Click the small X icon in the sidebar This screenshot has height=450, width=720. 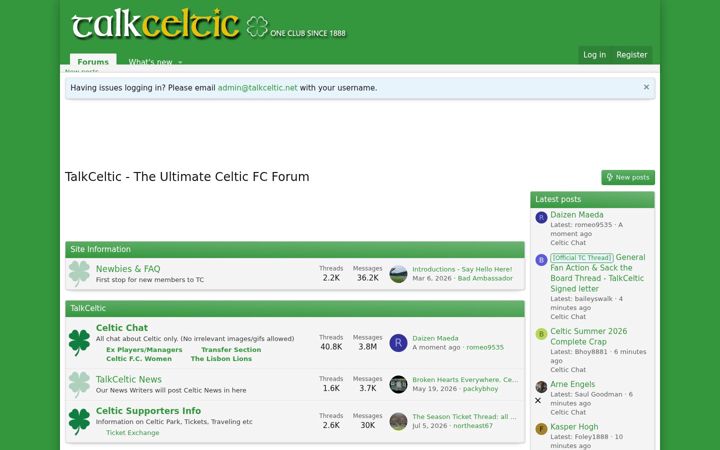tap(538, 400)
